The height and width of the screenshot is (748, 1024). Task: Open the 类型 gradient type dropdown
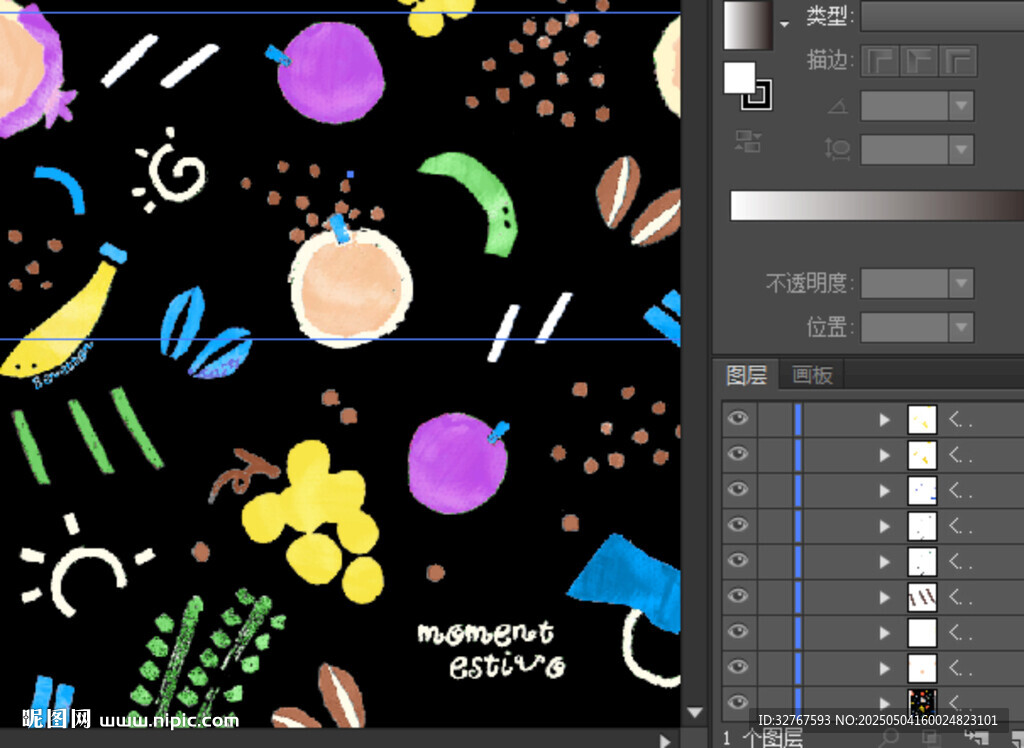940,17
